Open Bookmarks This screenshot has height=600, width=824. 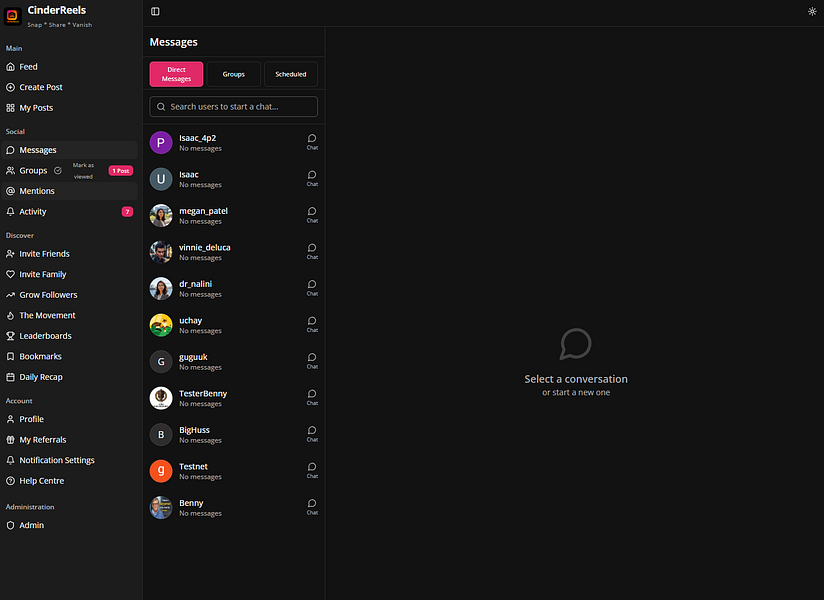69,356
